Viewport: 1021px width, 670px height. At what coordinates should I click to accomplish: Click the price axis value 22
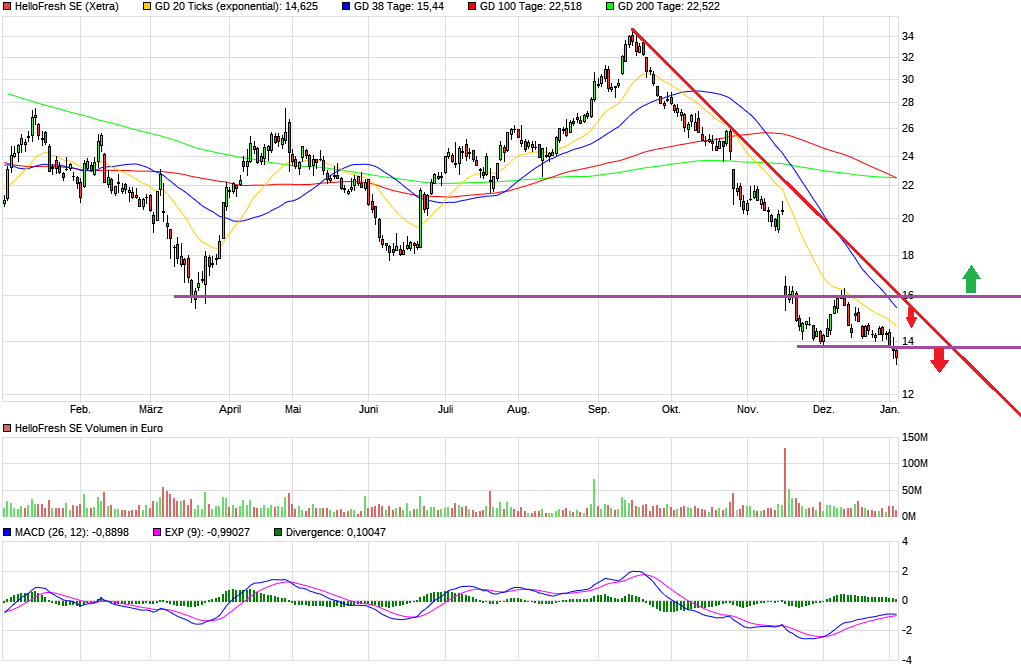[x=908, y=186]
